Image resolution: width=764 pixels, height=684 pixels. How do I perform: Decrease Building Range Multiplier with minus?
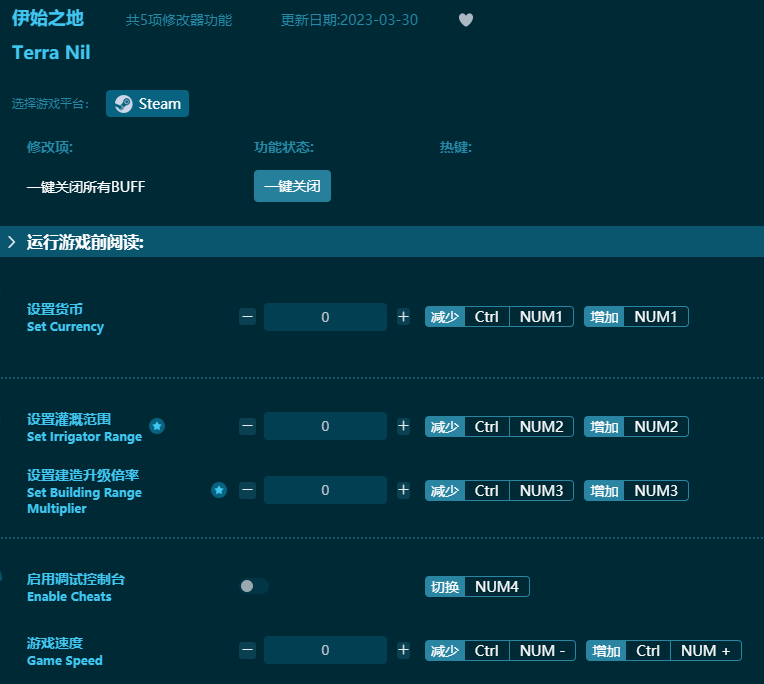tap(248, 490)
